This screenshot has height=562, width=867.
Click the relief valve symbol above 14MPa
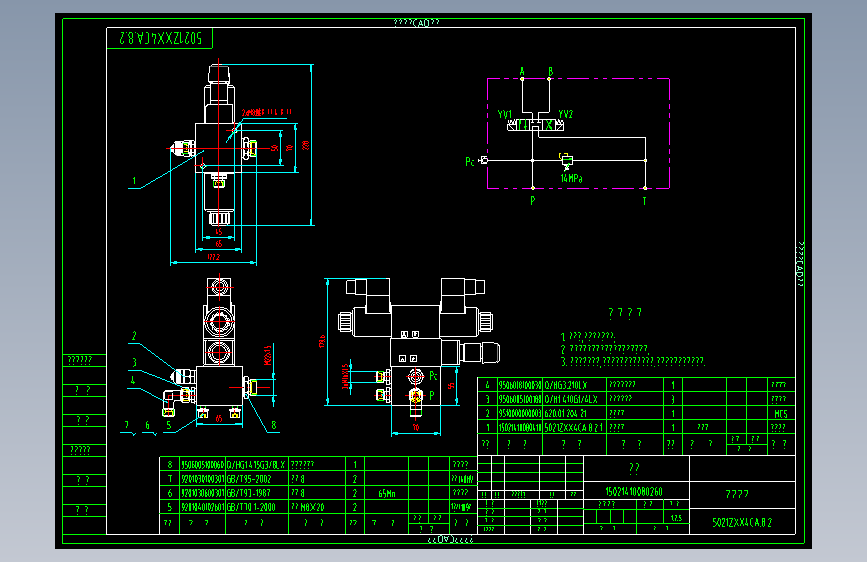coord(566,160)
